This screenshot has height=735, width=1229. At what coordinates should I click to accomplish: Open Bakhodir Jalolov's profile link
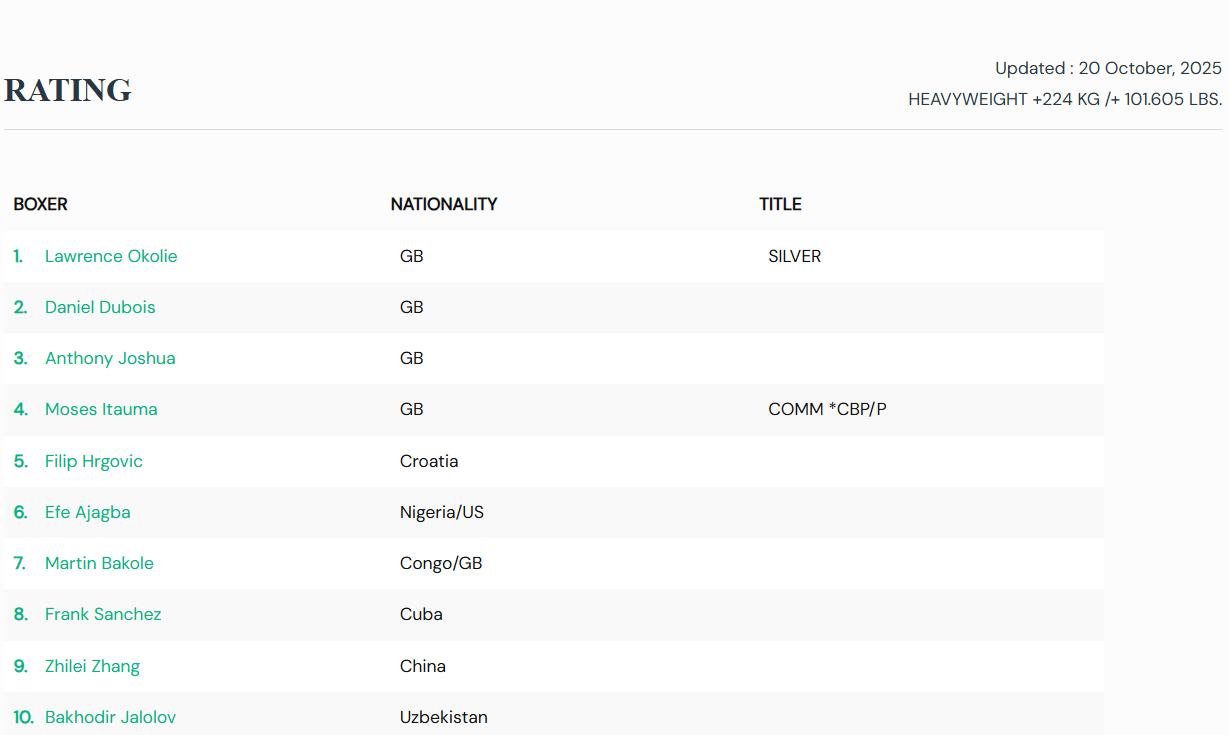pyautogui.click(x=110, y=717)
